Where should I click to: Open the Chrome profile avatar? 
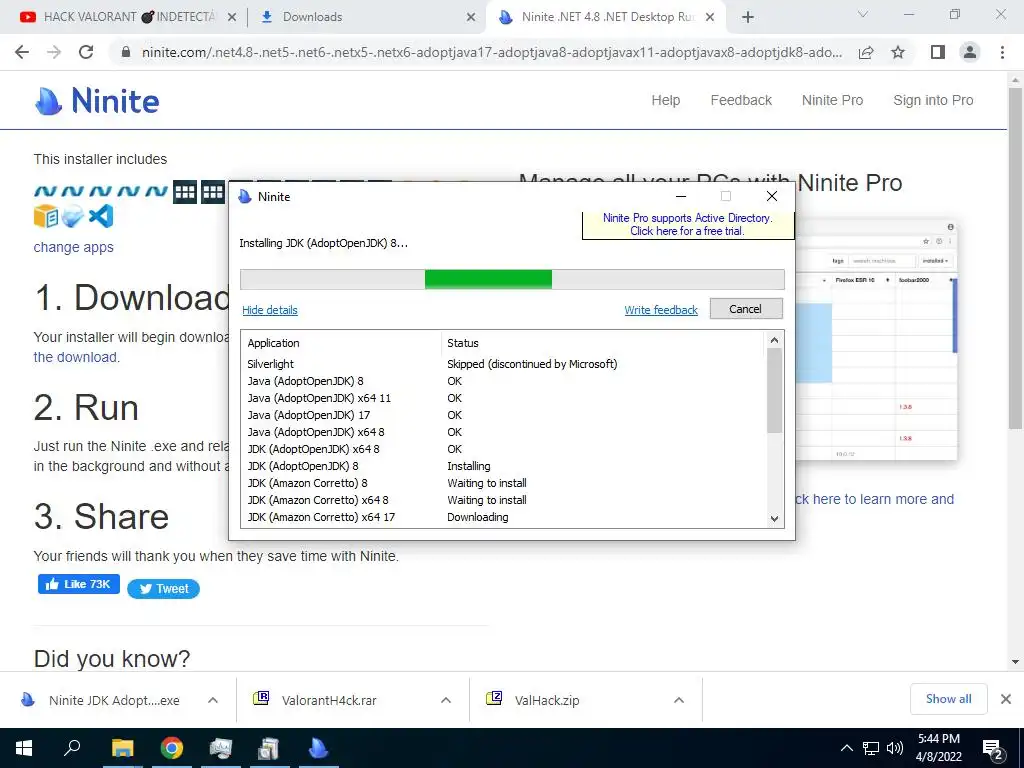(970, 52)
